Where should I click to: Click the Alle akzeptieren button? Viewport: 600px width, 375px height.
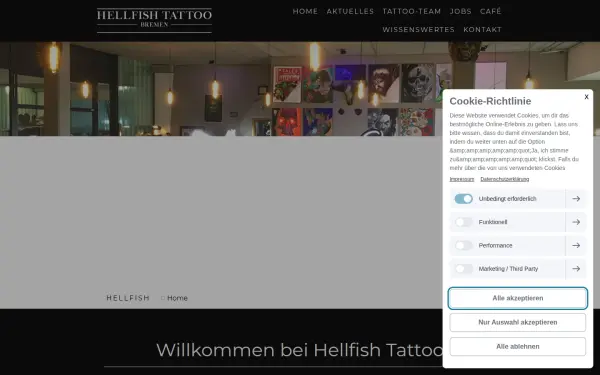tap(517, 298)
